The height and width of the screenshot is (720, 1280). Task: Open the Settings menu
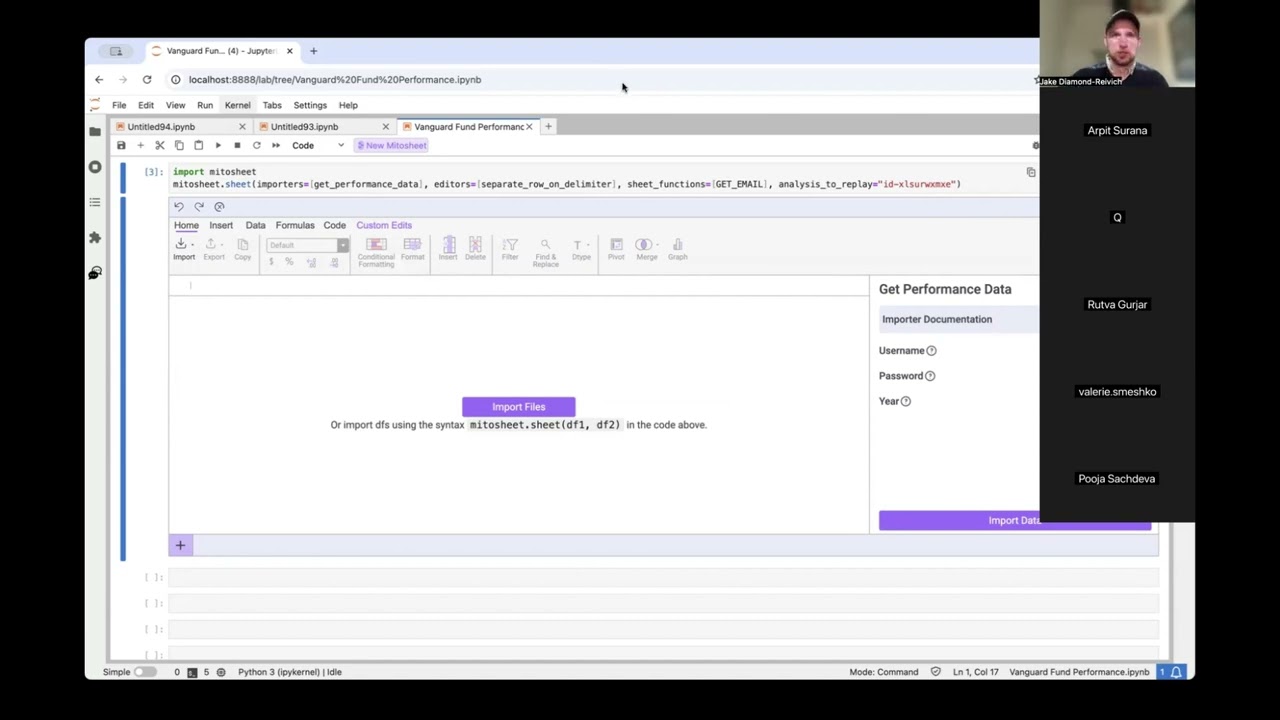(310, 105)
